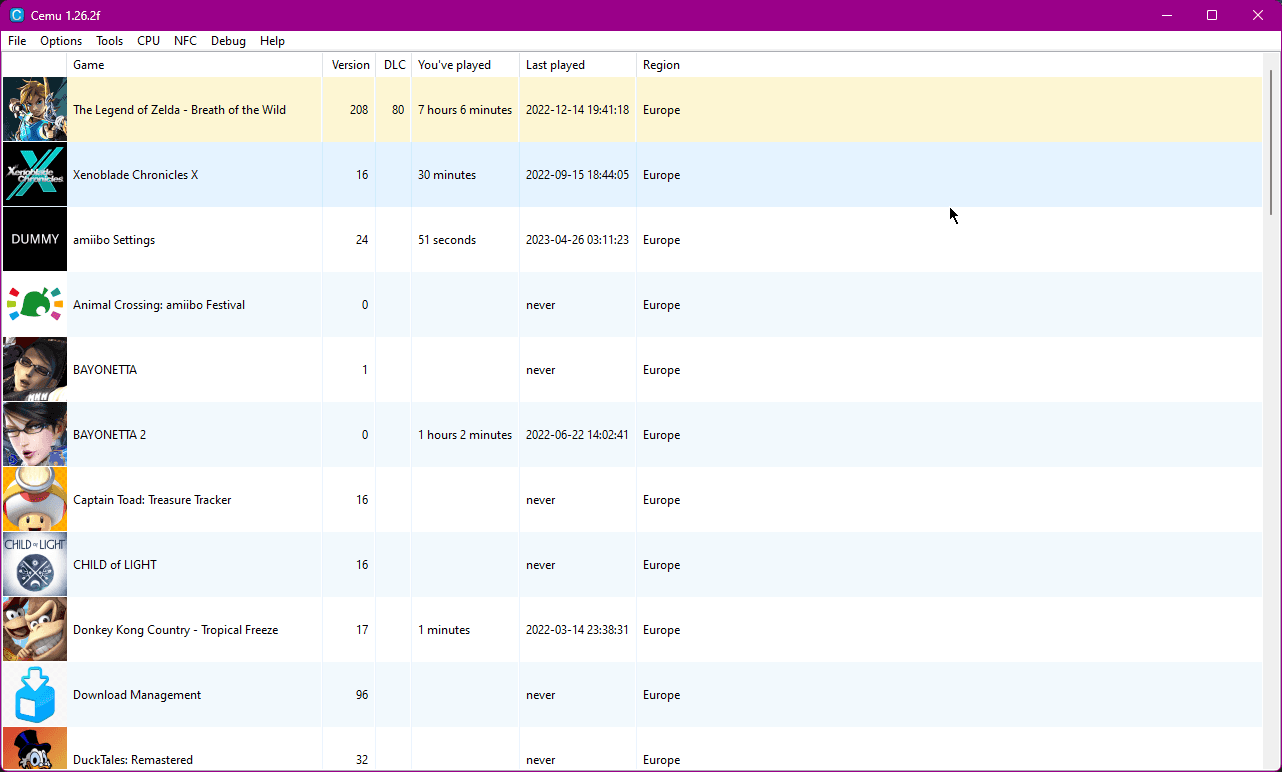
Task: Click the 51 seconds playtime cell
Action: (x=447, y=240)
